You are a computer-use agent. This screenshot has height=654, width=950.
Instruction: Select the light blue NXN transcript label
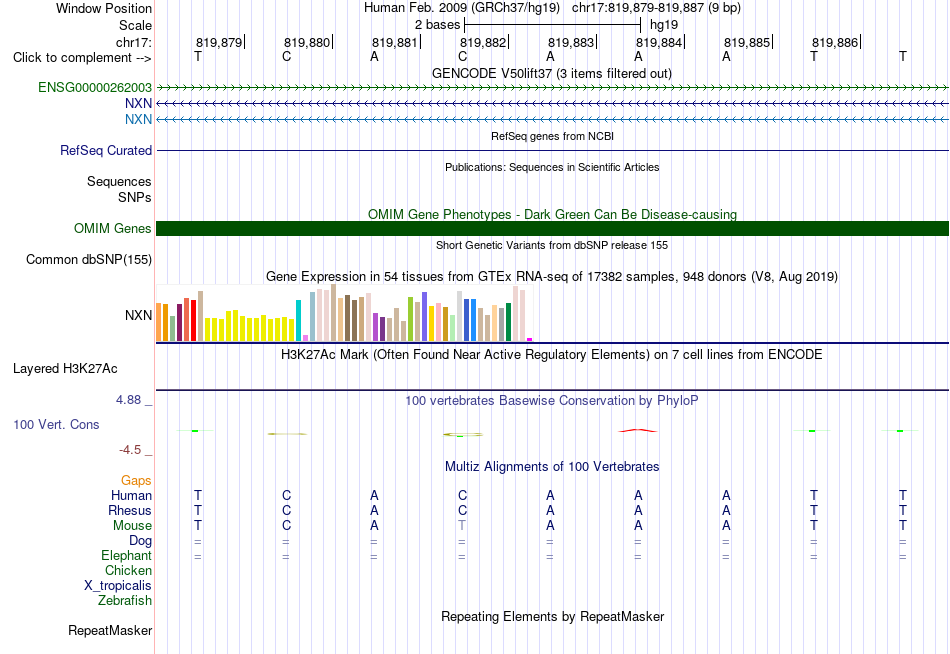point(138,119)
